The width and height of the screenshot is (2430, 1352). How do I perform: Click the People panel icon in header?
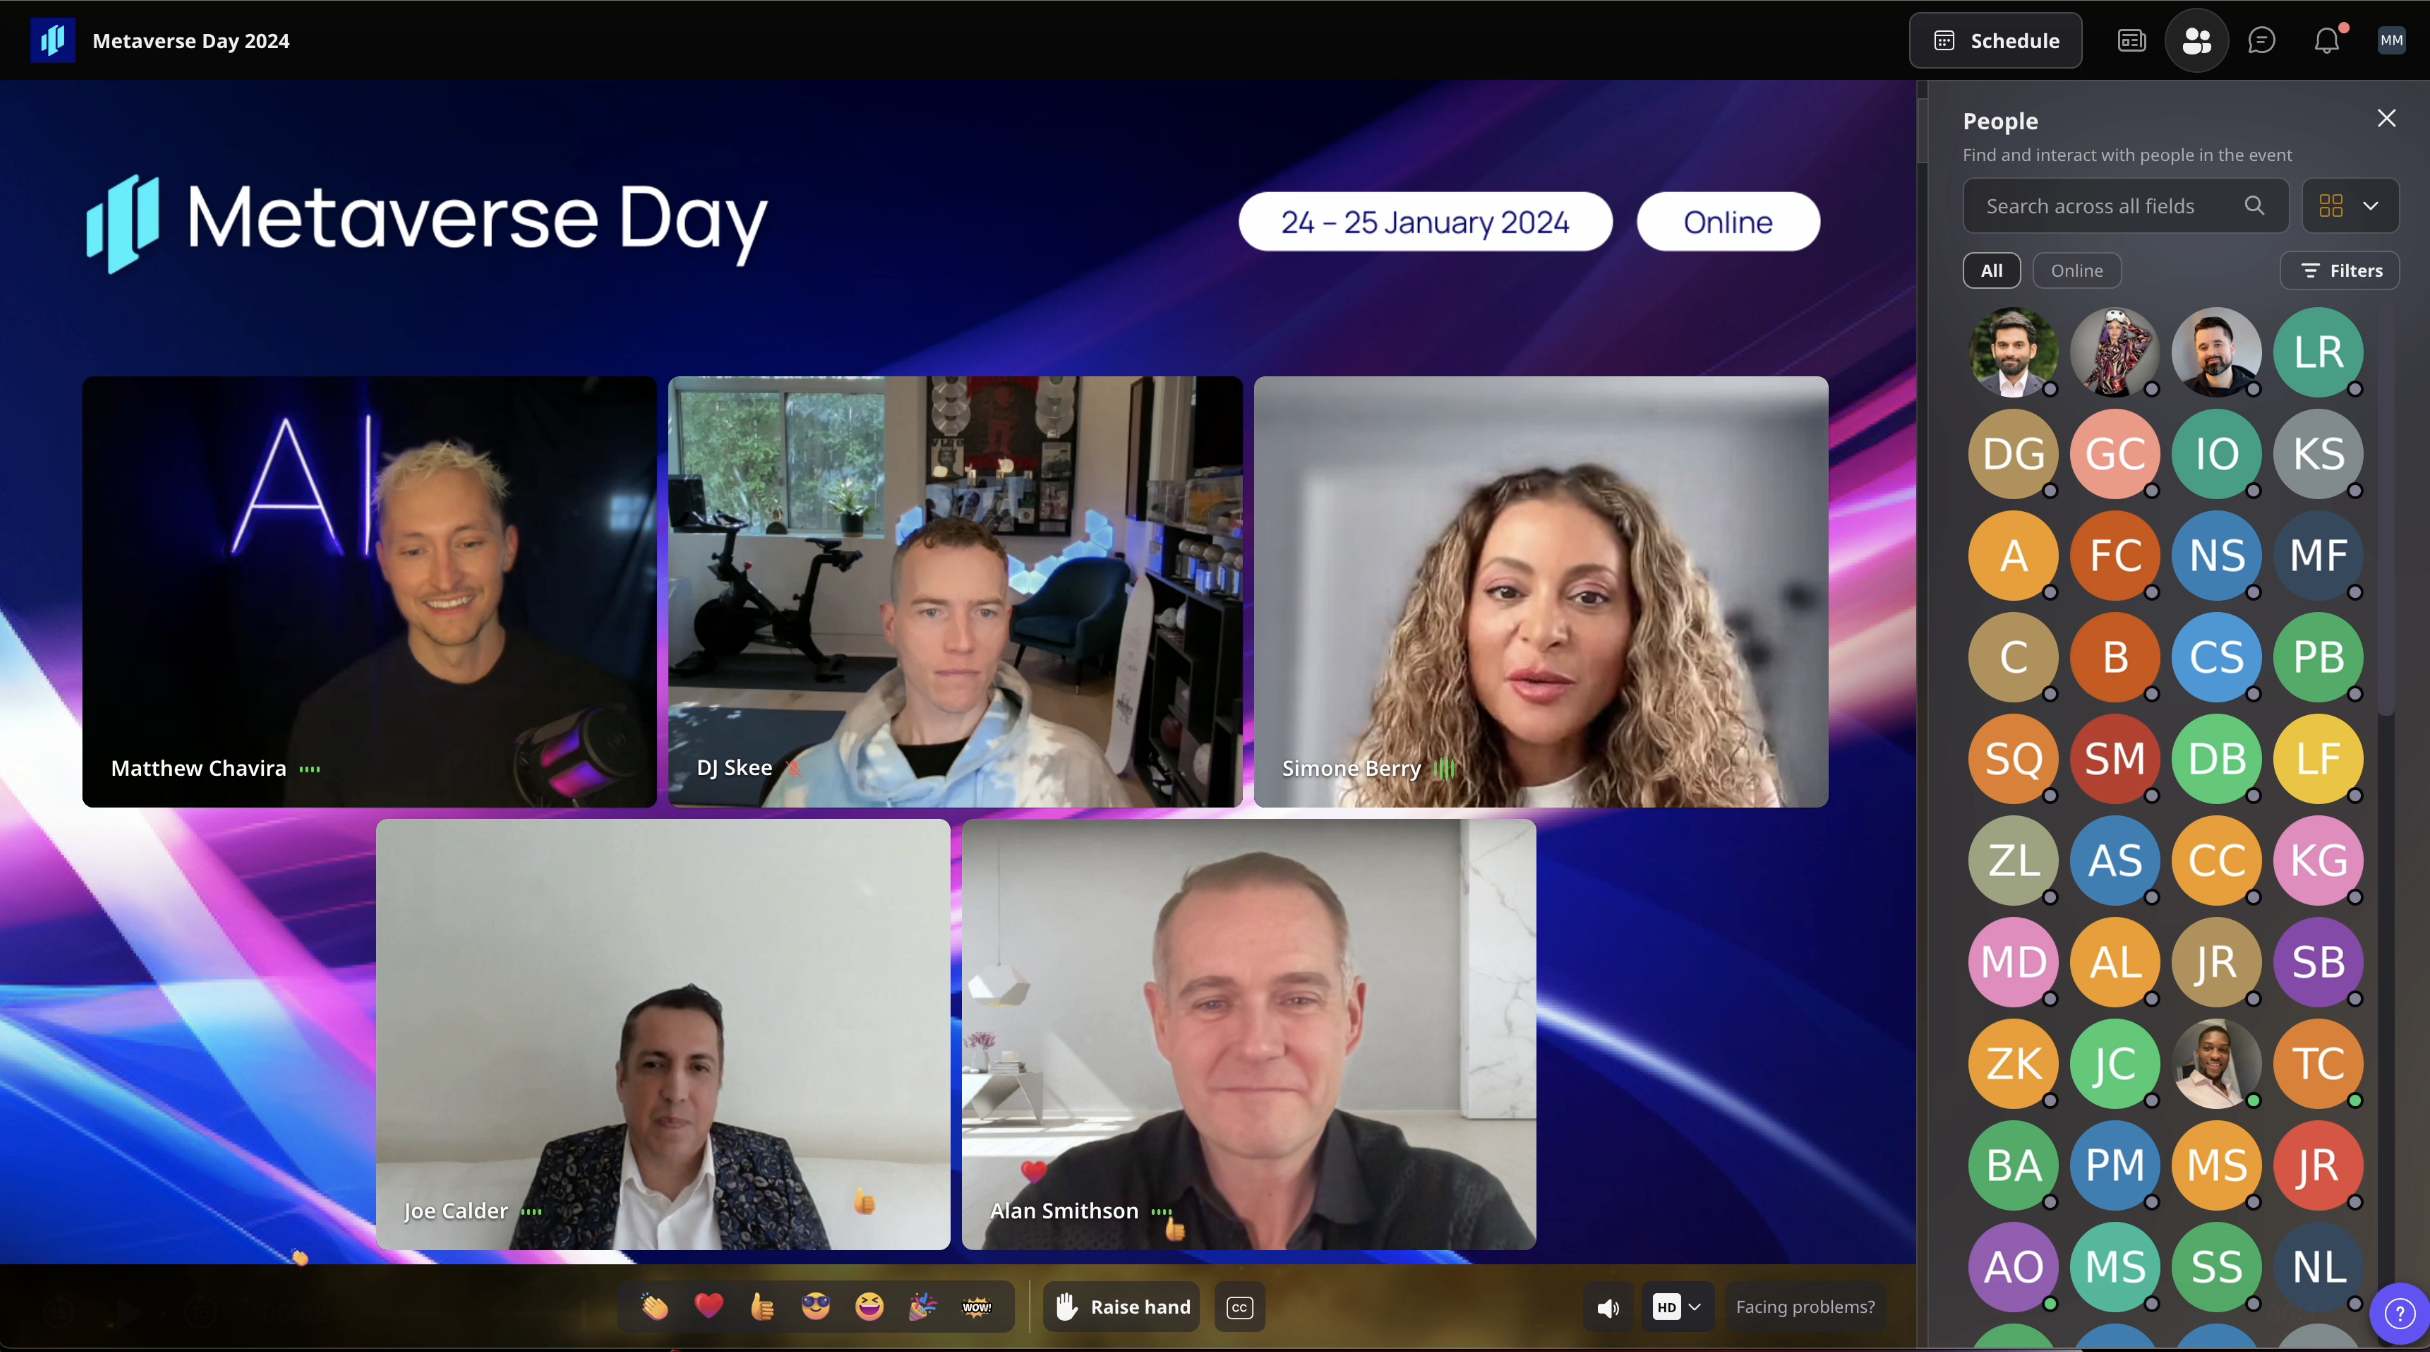coord(2196,41)
